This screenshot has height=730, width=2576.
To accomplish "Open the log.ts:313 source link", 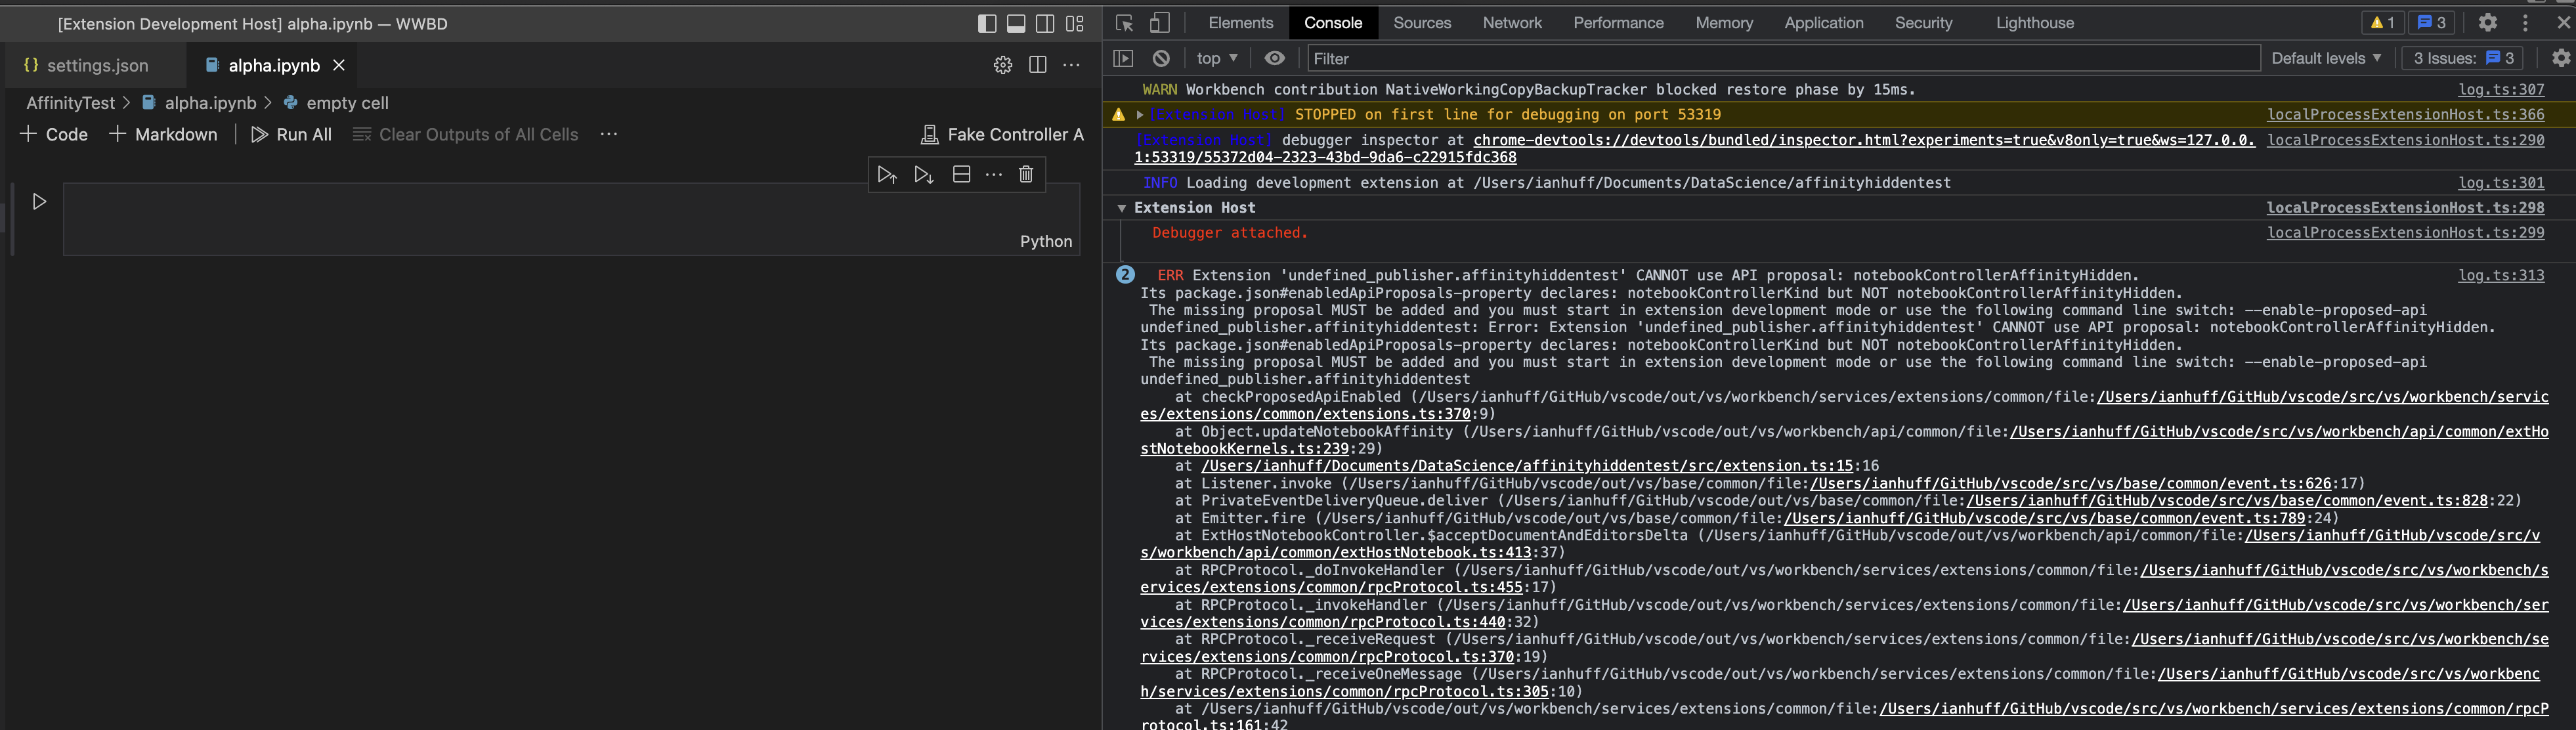I will (2500, 275).
